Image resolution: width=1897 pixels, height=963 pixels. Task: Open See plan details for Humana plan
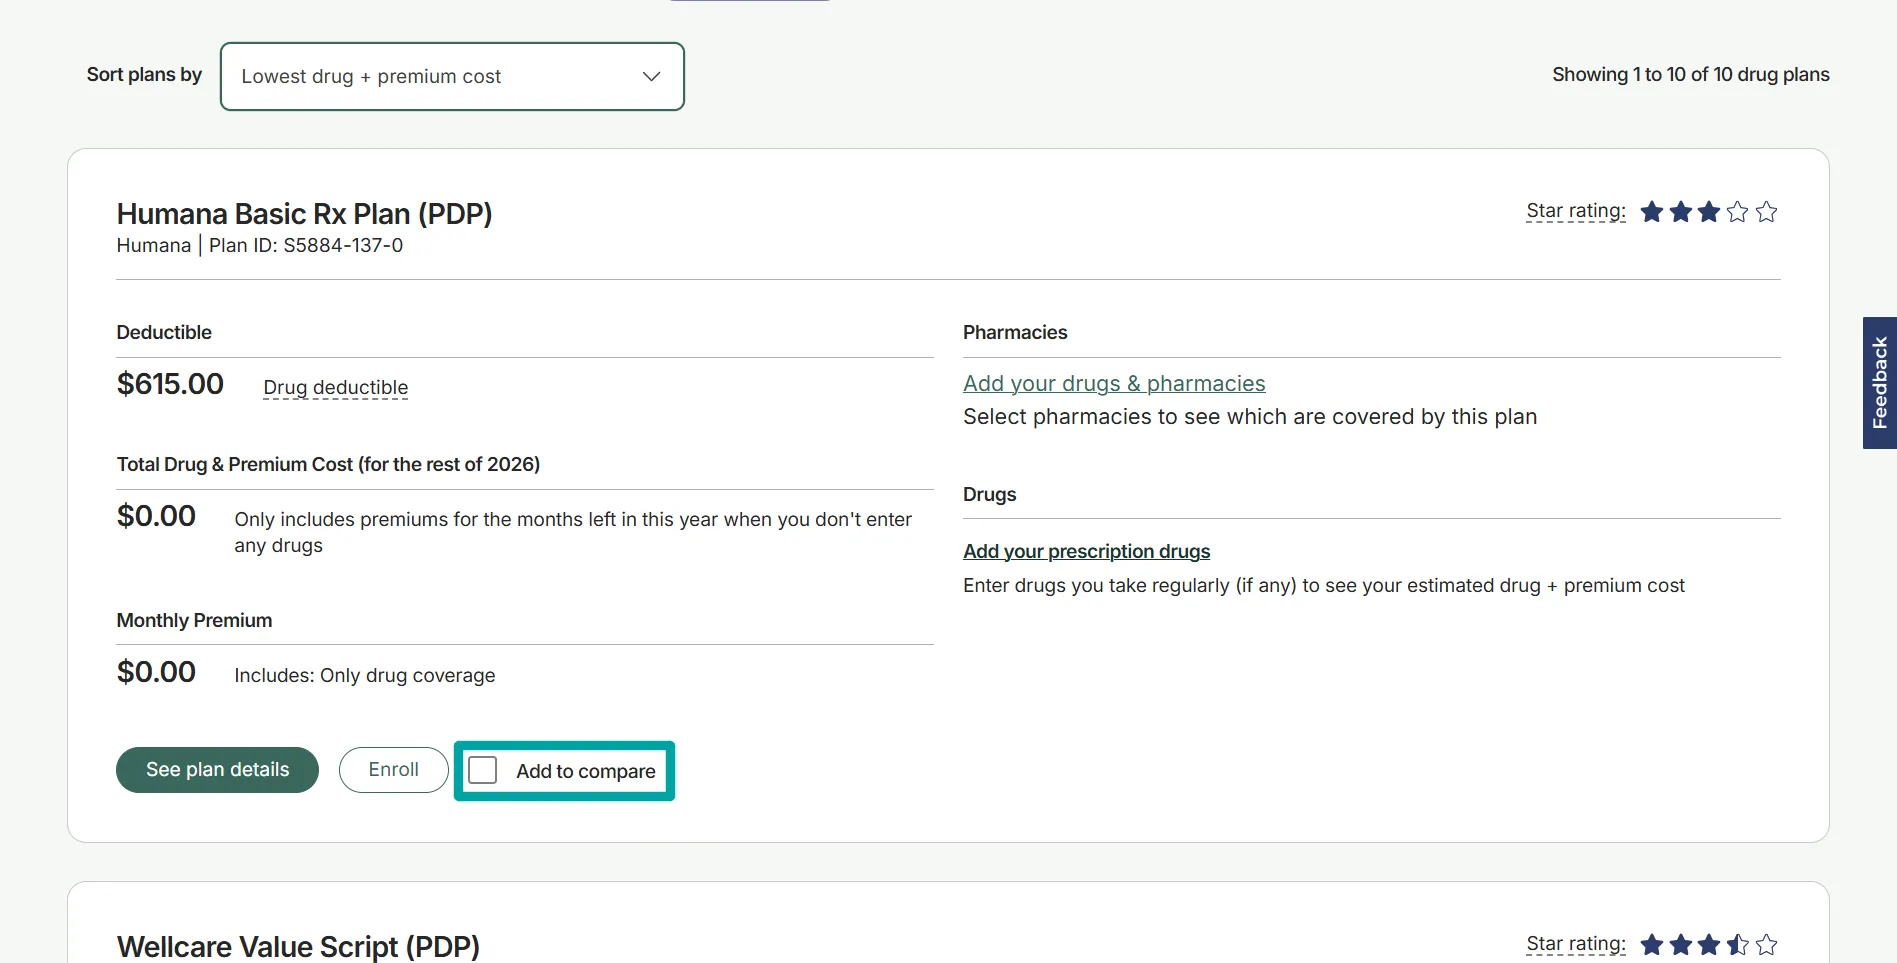point(217,770)
